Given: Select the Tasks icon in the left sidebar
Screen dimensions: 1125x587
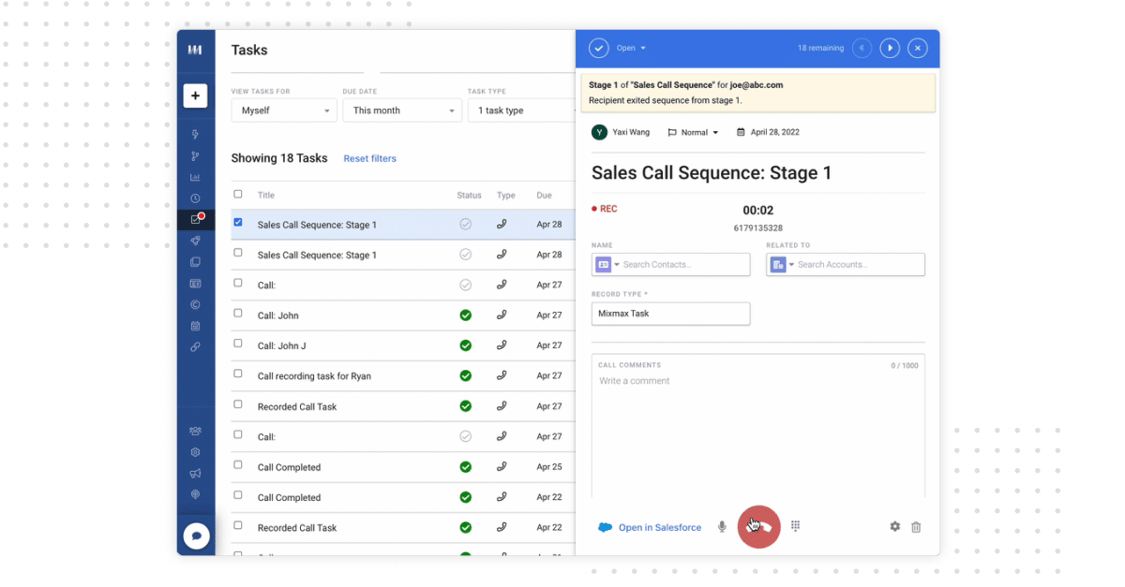Looking at the screenshot, I should tap(196, 219).
